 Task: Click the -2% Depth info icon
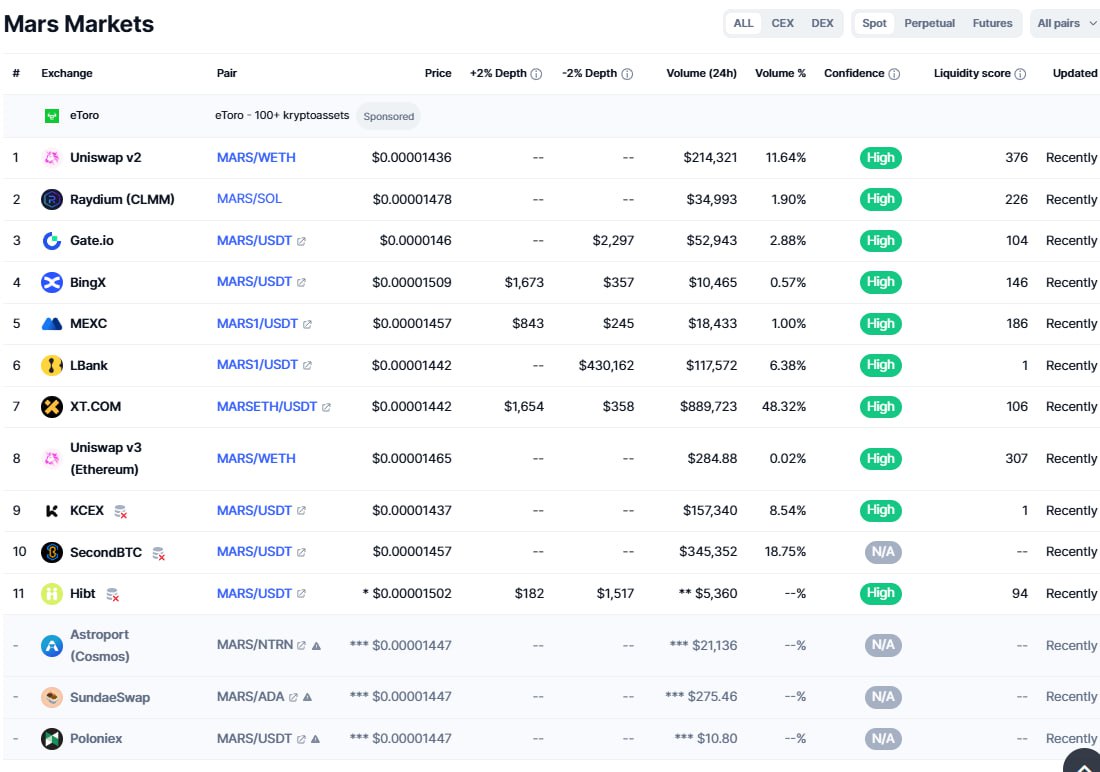(627, 74)
